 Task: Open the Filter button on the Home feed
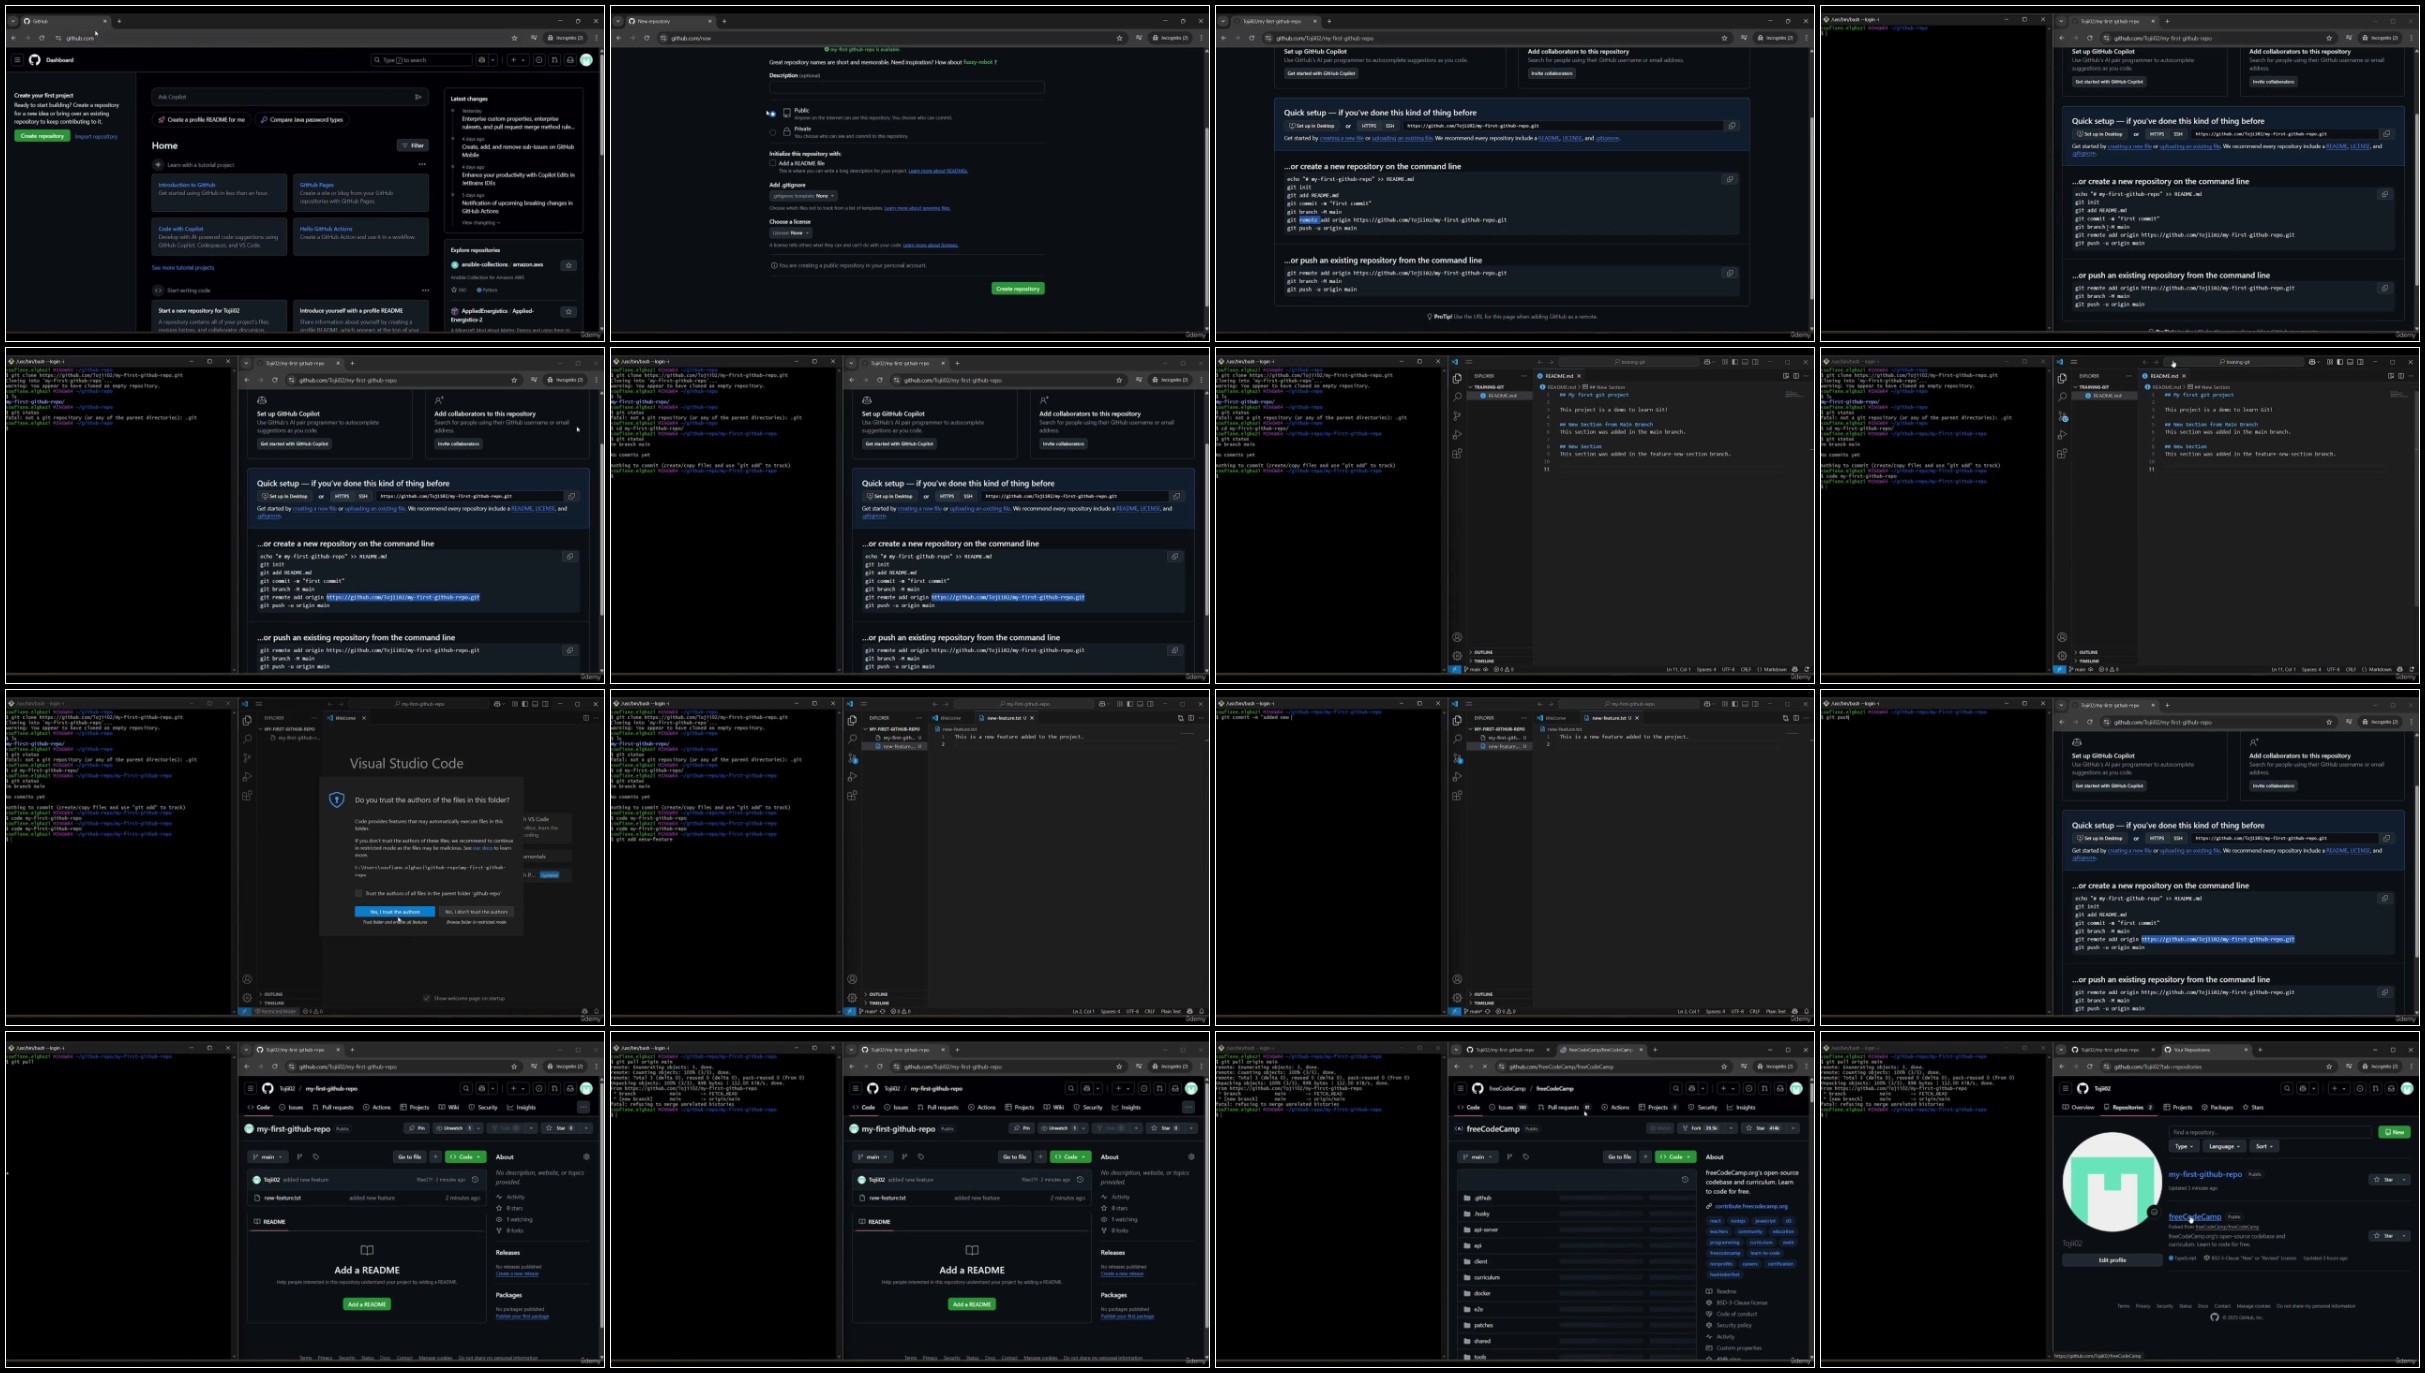413,145
